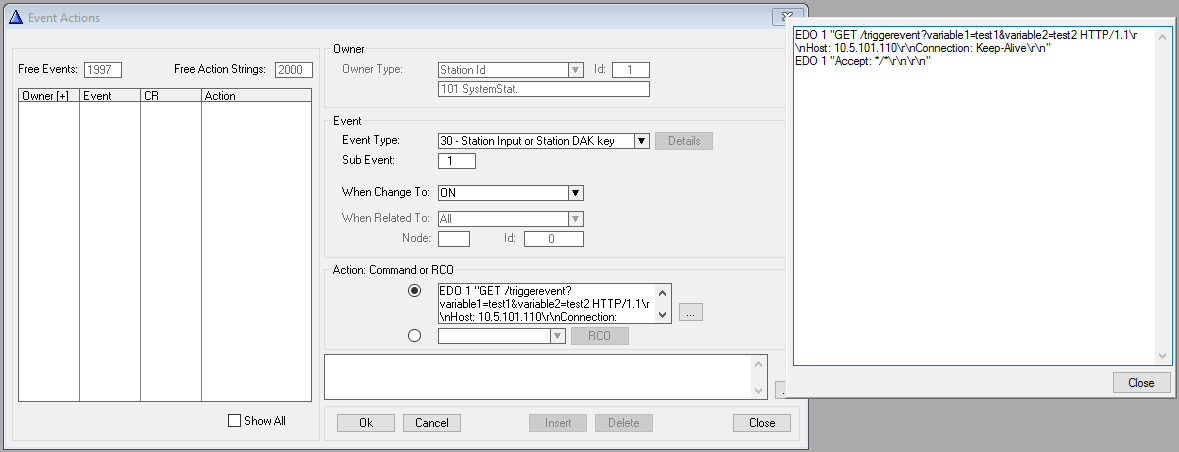Close the Event Actions dialog with Close button

[762, 423]
